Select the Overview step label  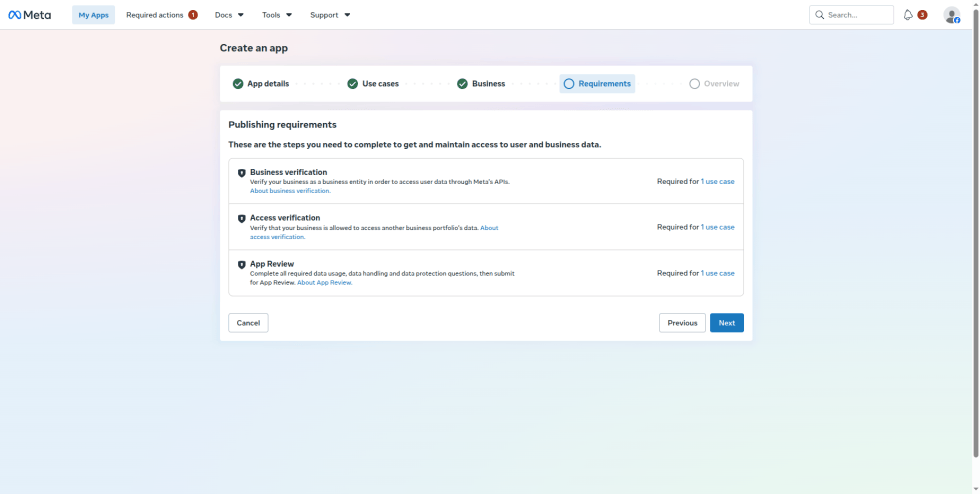(722, 84)
